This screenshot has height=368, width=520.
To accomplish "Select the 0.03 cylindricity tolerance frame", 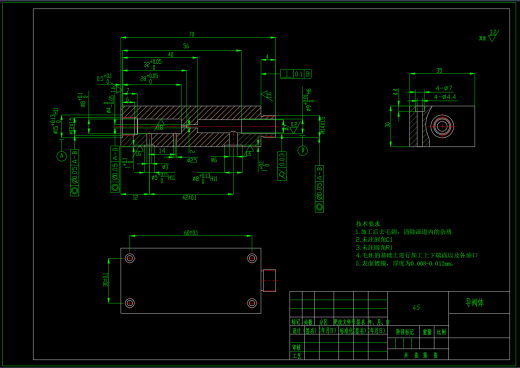I will coord(282,166).
